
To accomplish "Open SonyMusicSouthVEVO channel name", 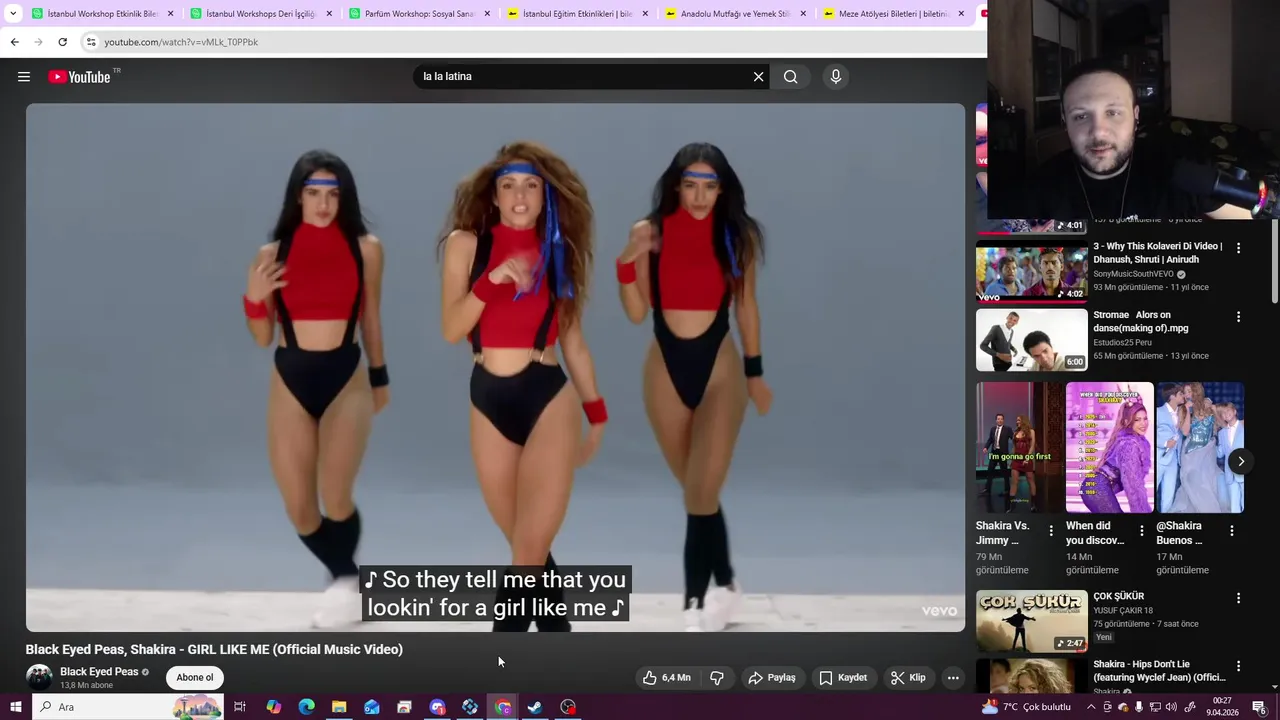I will (1133, 274).
